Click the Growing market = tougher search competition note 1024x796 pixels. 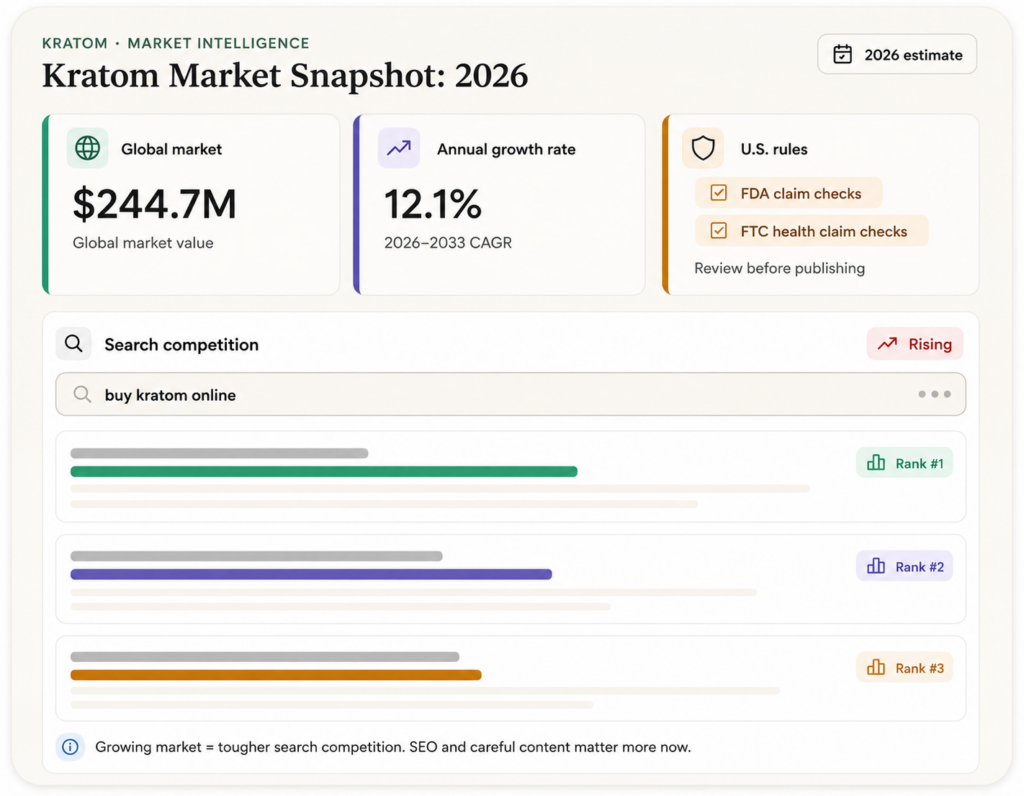(x=392, y=747)
